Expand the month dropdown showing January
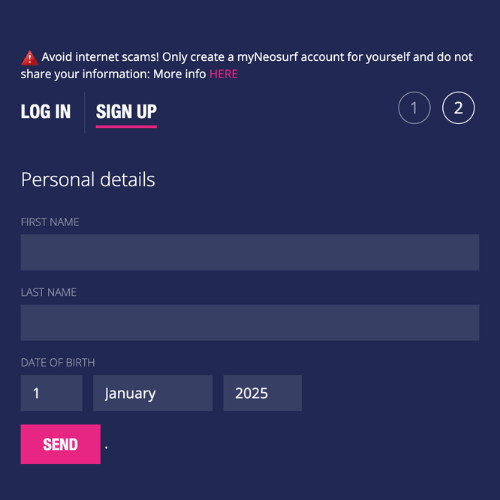This screenshot has width=500, height=500. pos(153,393)
